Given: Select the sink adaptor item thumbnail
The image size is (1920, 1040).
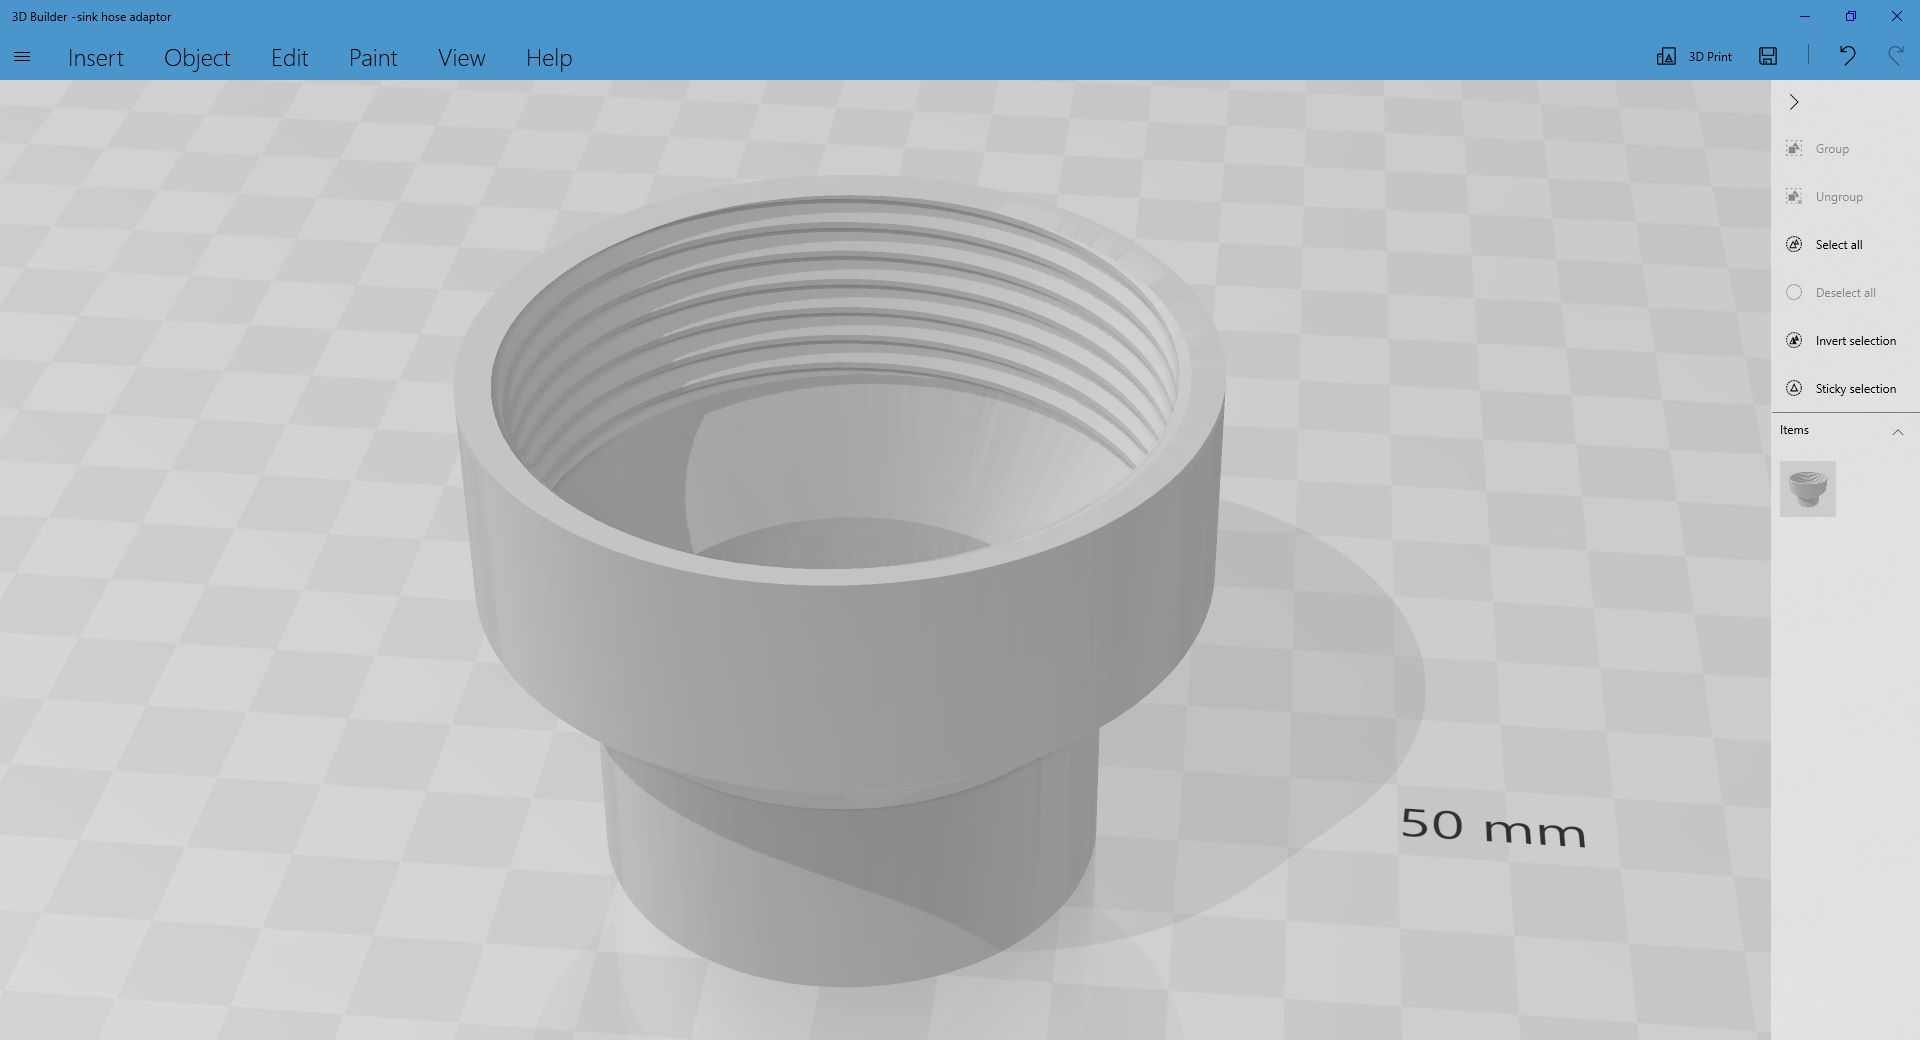Looking at the screenshot, I should [1807, 489].
